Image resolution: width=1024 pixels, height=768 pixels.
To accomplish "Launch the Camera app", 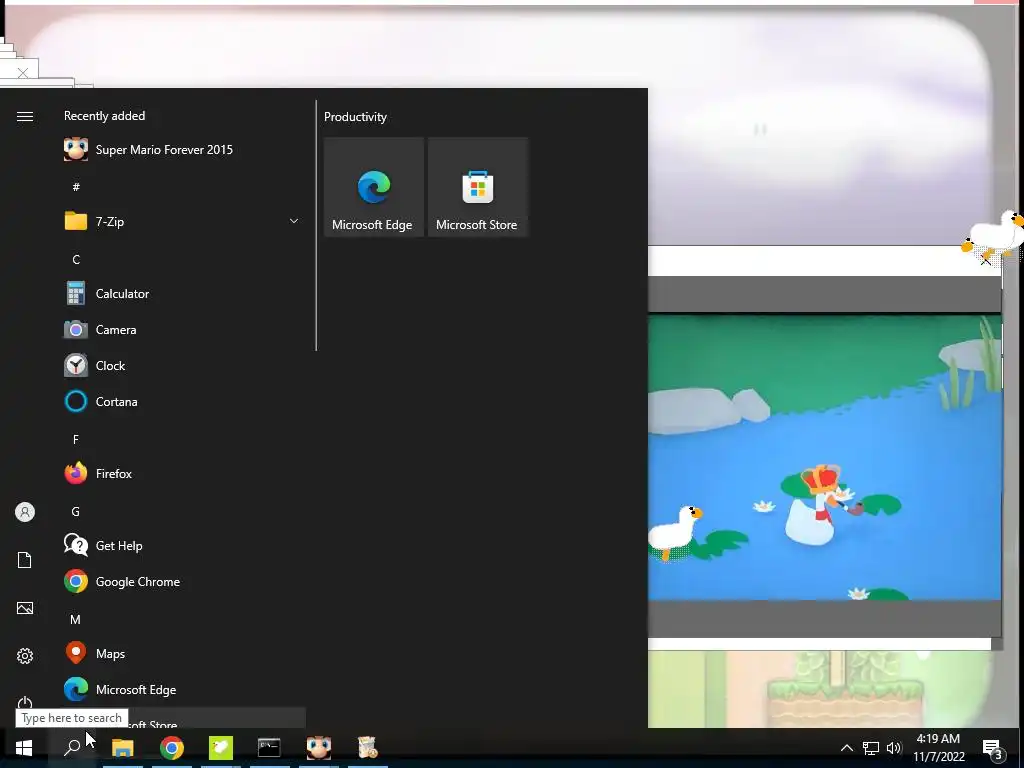I will coord(184,330).
